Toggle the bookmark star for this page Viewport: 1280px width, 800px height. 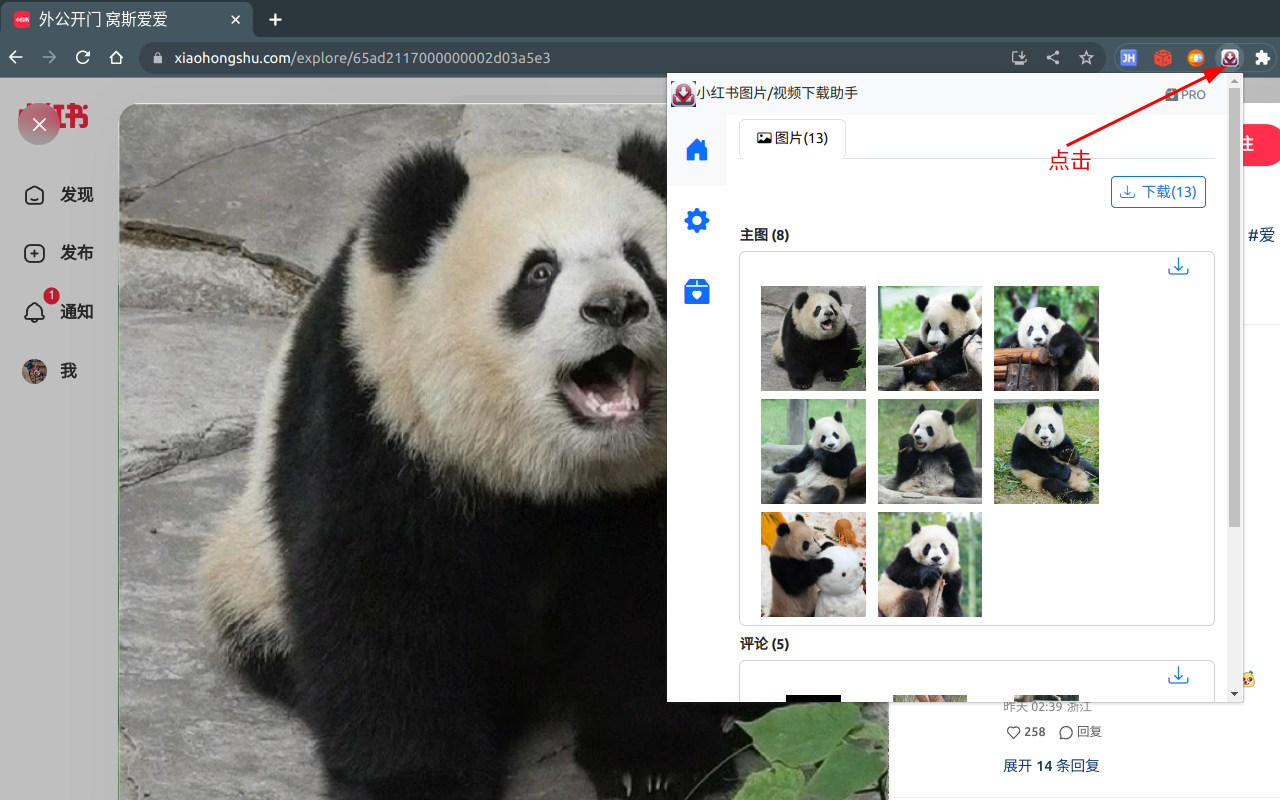click(x=1086, y=58)
